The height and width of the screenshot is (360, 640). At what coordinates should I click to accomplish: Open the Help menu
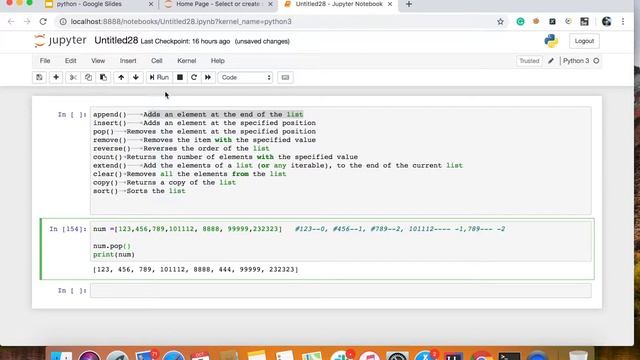218,60
